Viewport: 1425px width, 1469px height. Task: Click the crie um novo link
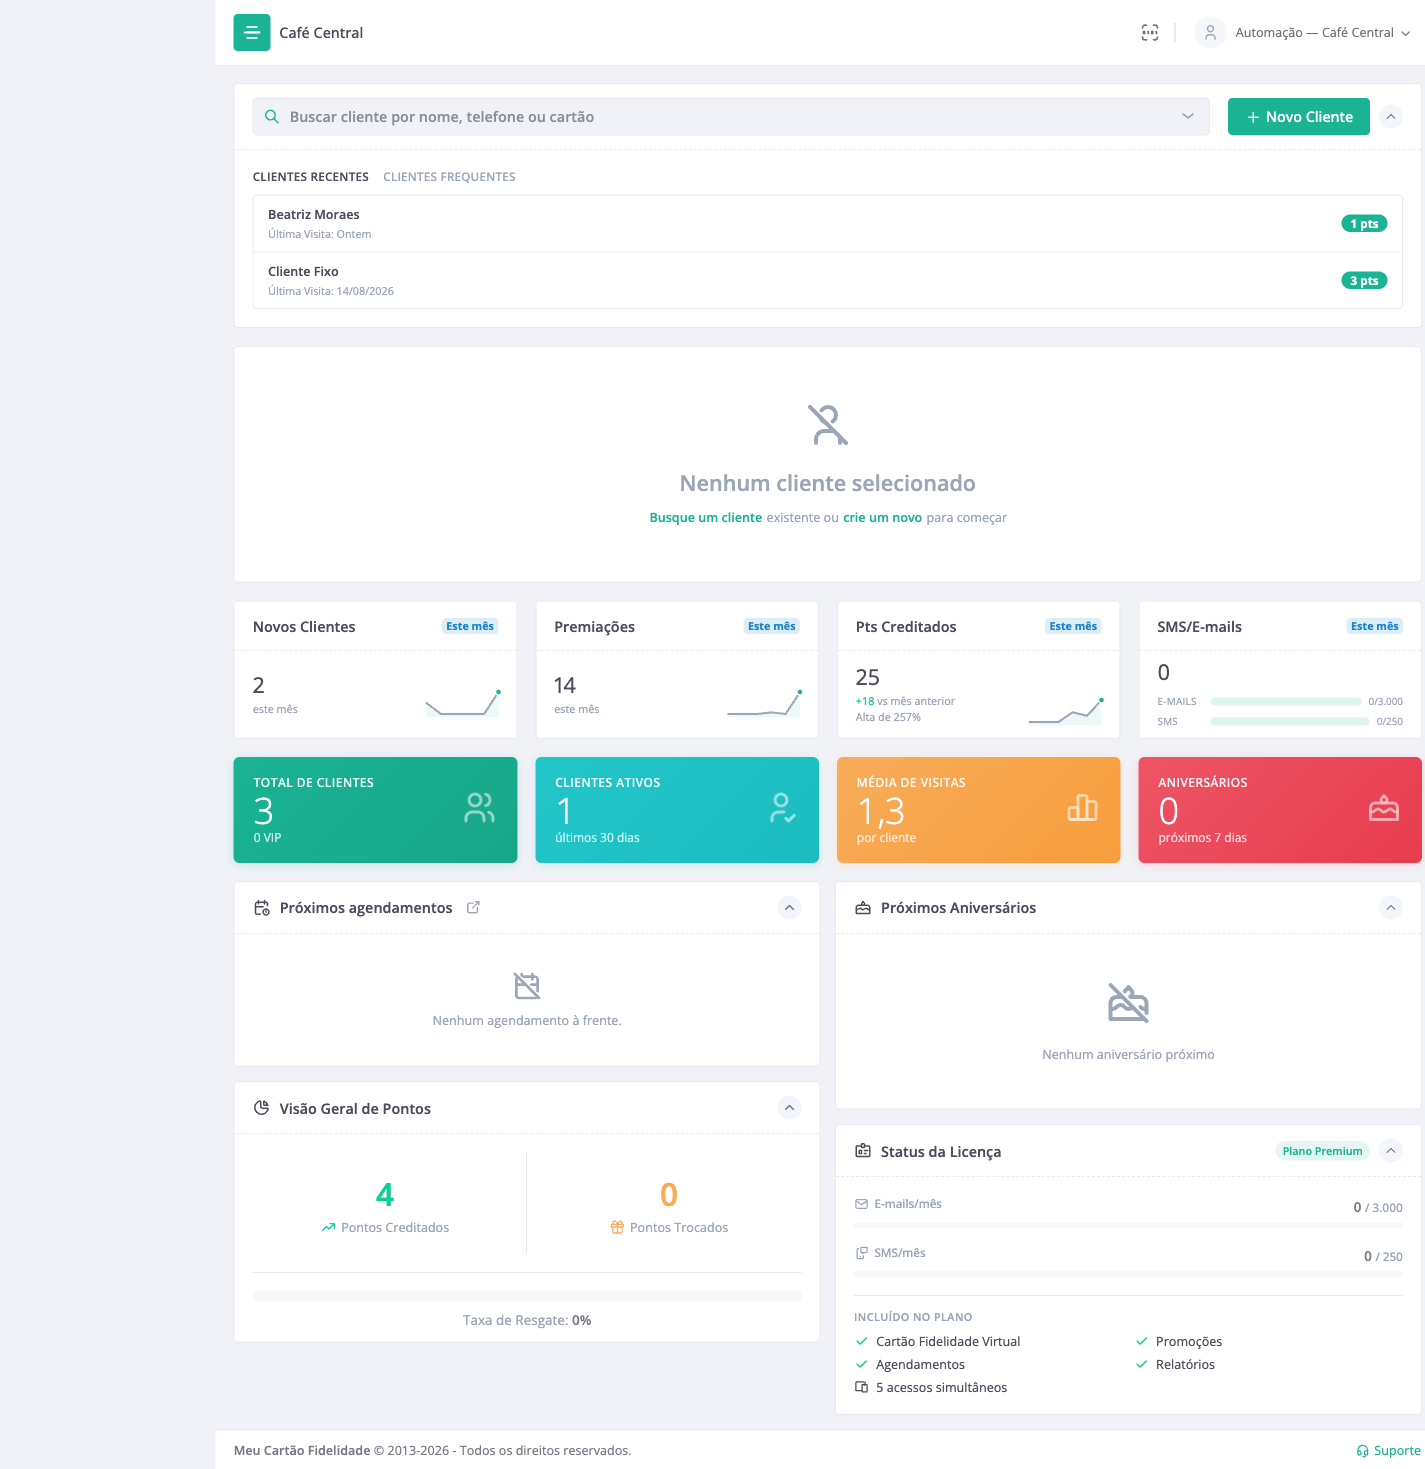[x=882, y=518]
